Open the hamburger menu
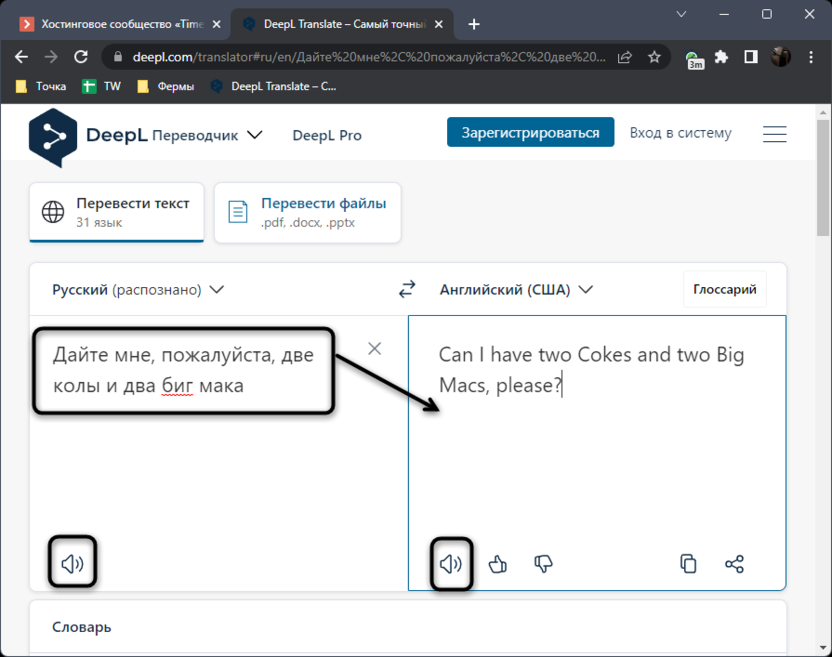 point(774,134)
